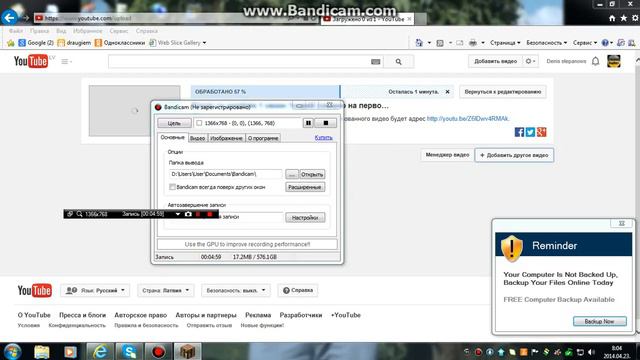
Task: Switch to the Видео tab in Bandicam
Action: 198,138
